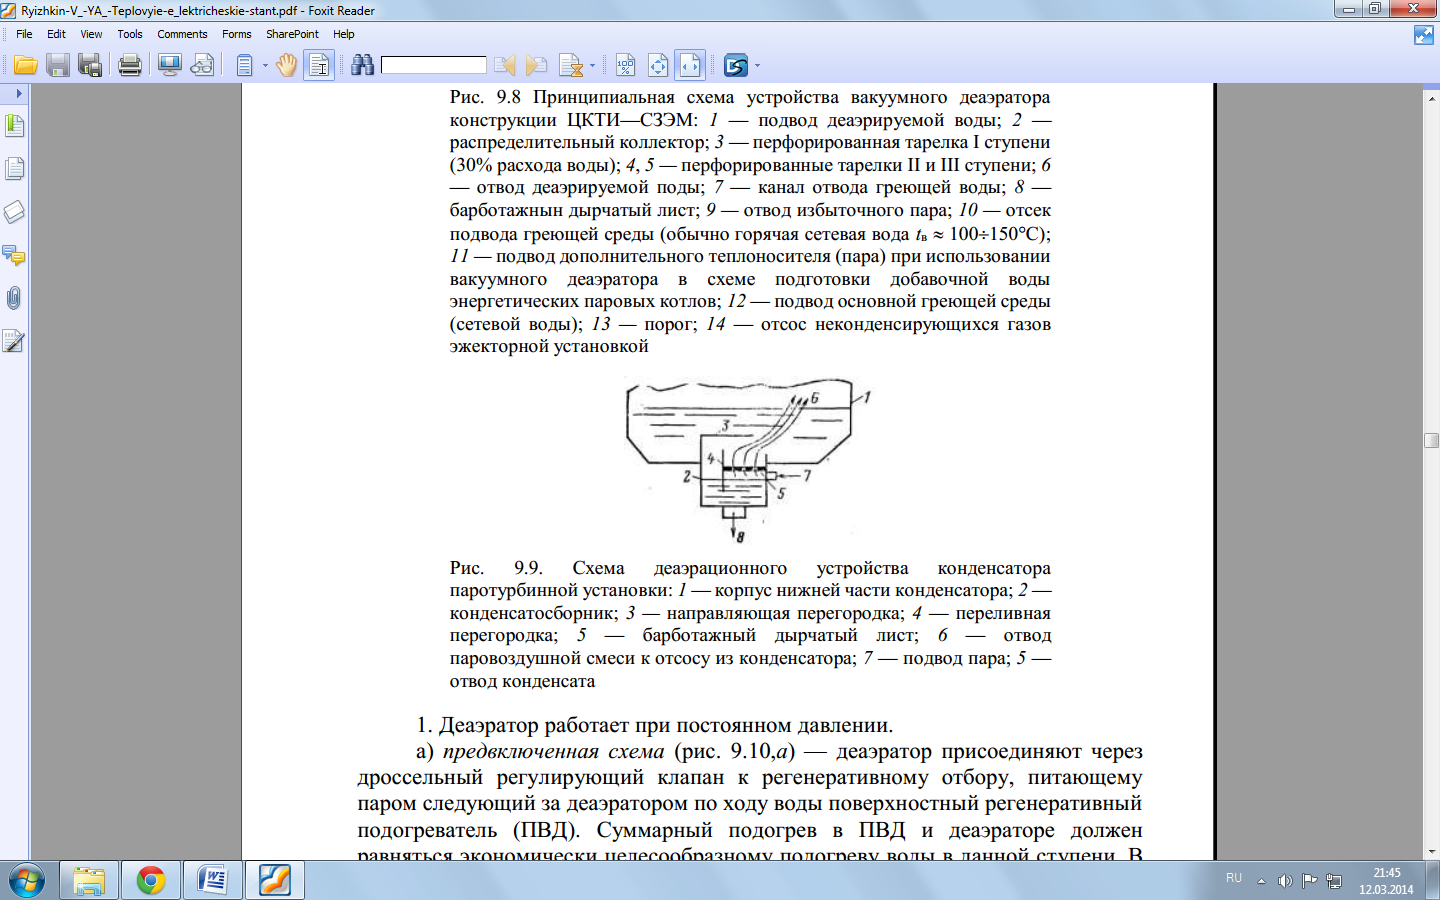This screenshot has height=900, width=1440.
Task: Click the full screen icon at top right
Action: pyautogui.click(x=1424, y=35)
